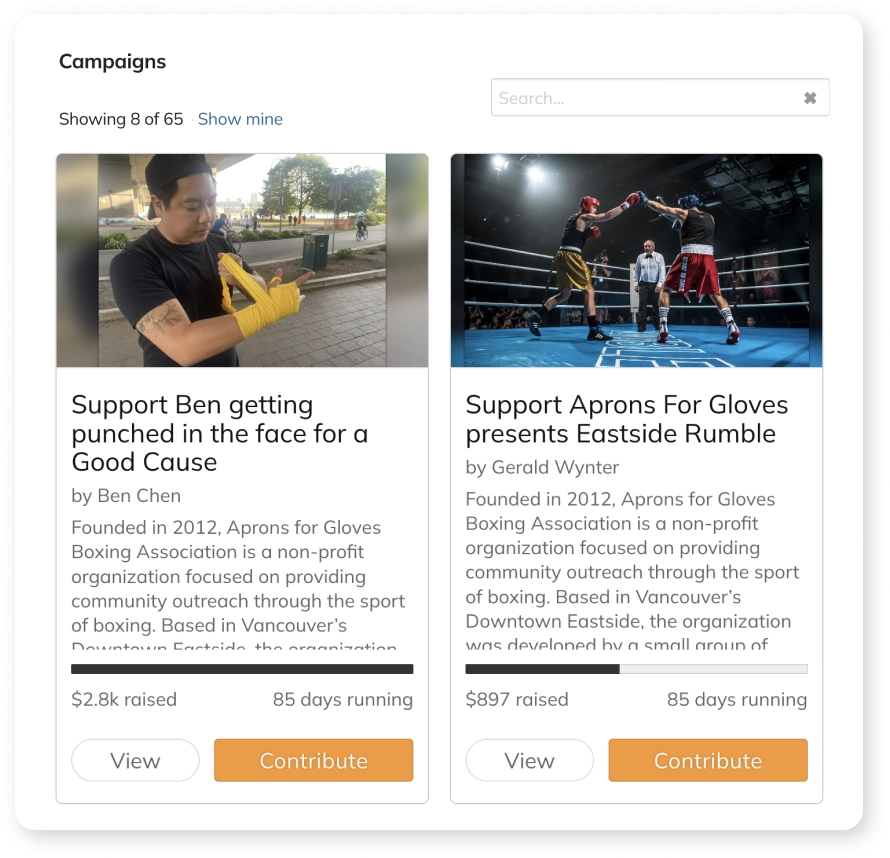The image size is (890, 858).
Task: Contribute to the Eastside Rumble campaign
Action: pyautogui.click(x=708, y=760)
